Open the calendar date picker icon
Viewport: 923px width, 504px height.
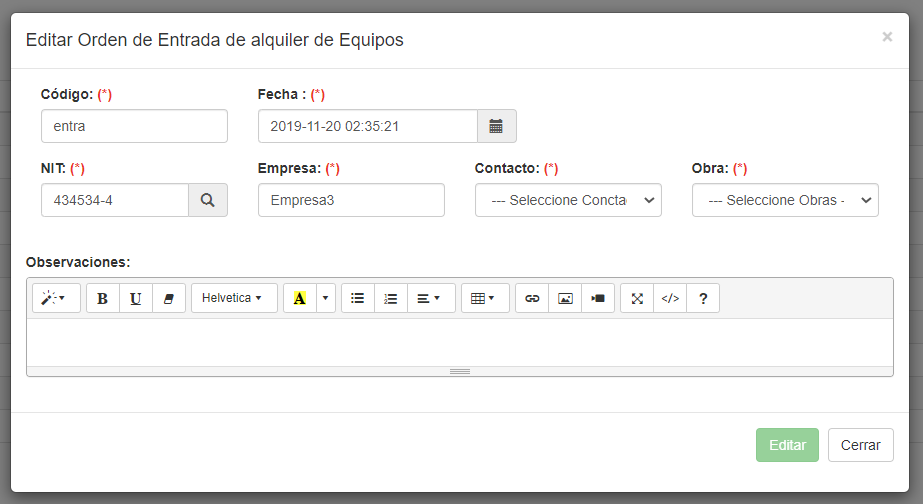click(x=496, y=126)
